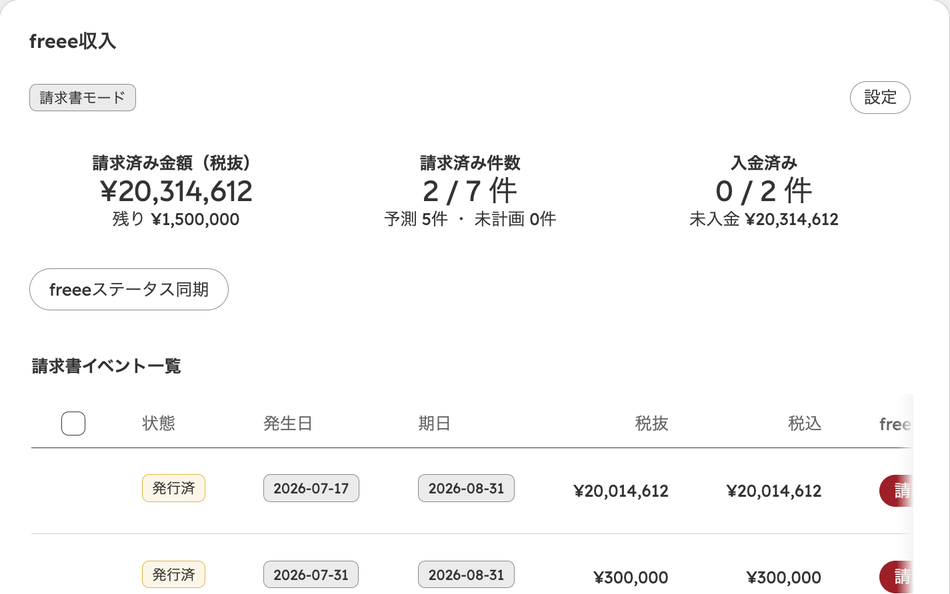Click the 入金済み label
The width and height of the screenshot is (950, 594).
[x=764, y=162]
